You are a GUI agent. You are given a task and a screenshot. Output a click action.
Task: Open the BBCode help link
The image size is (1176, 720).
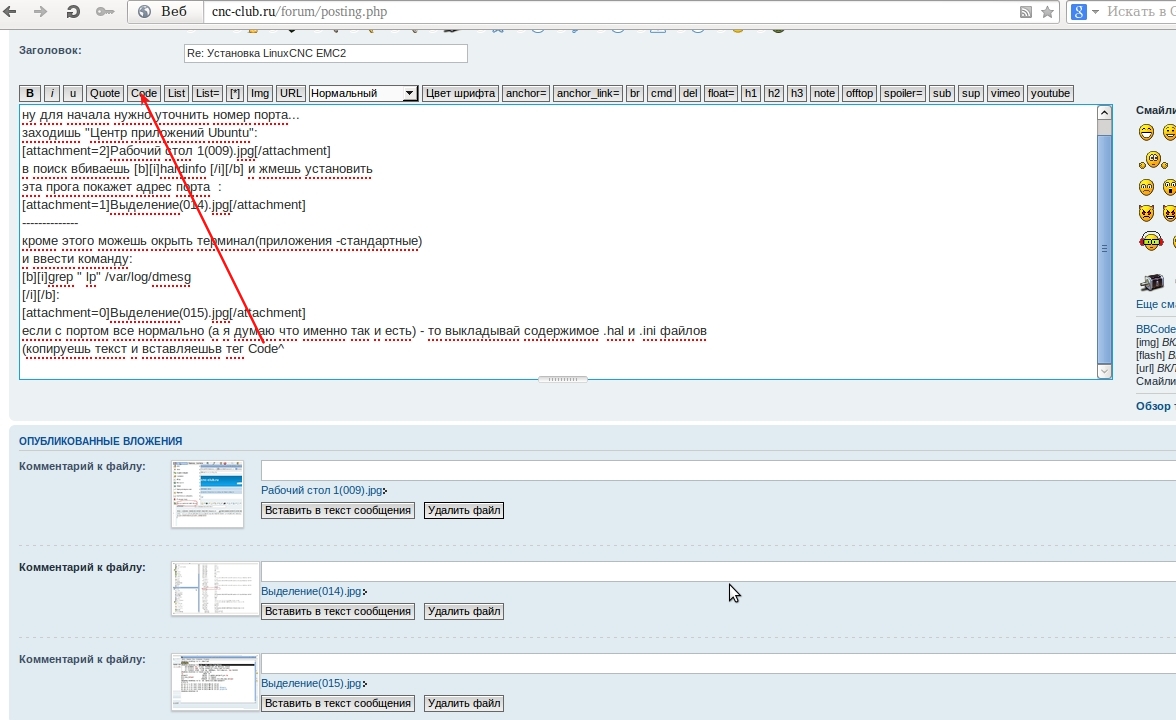point(1156,329)
